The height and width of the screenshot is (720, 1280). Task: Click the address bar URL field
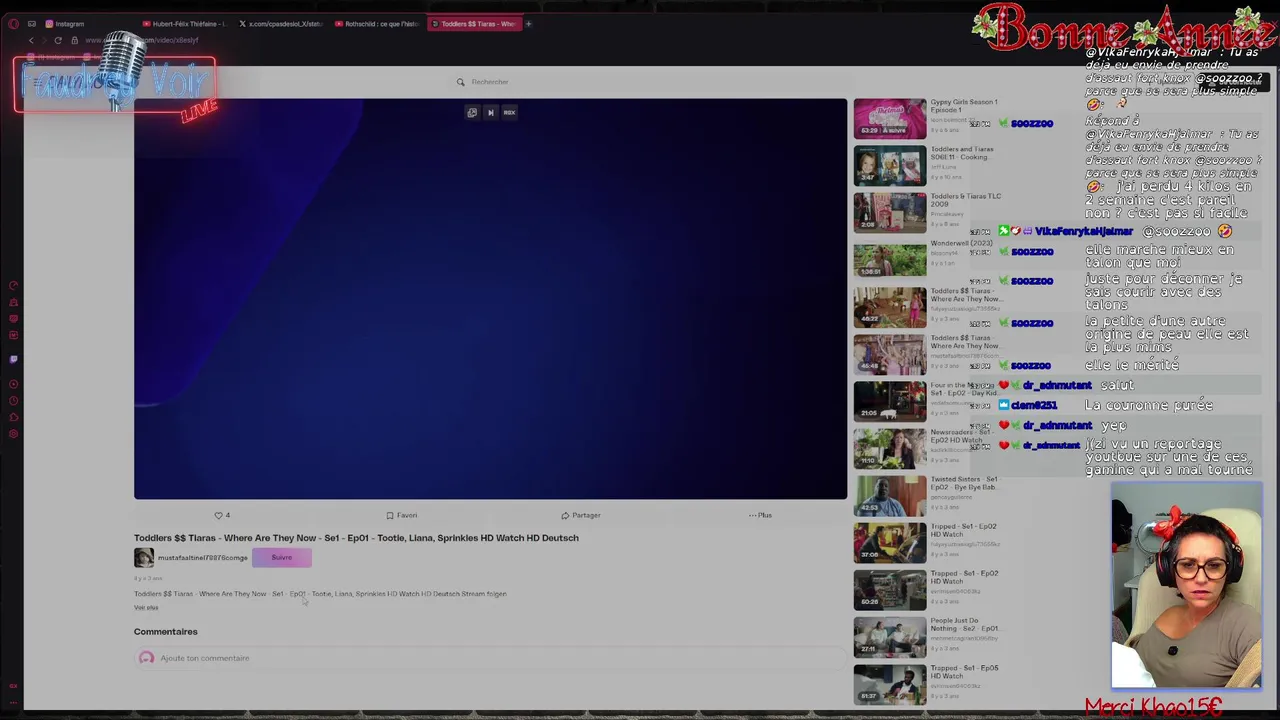[x=140, y=40]
